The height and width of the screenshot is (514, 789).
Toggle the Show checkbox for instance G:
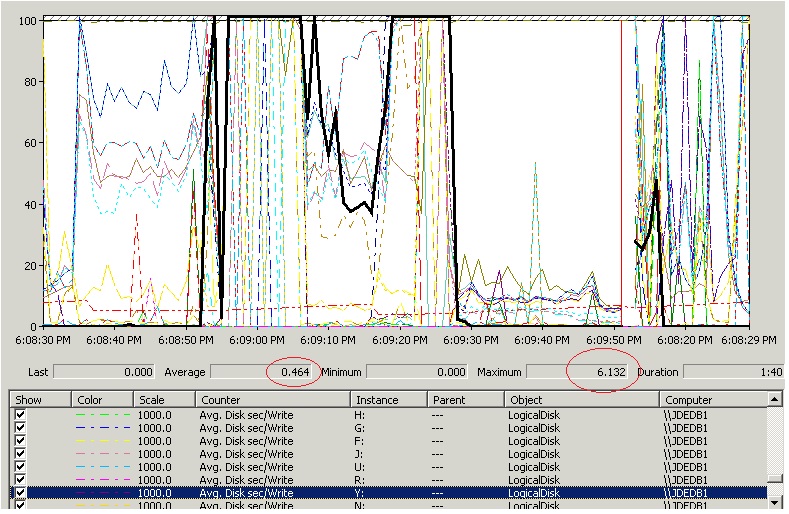pyautogui.click(x=20, y=428)
